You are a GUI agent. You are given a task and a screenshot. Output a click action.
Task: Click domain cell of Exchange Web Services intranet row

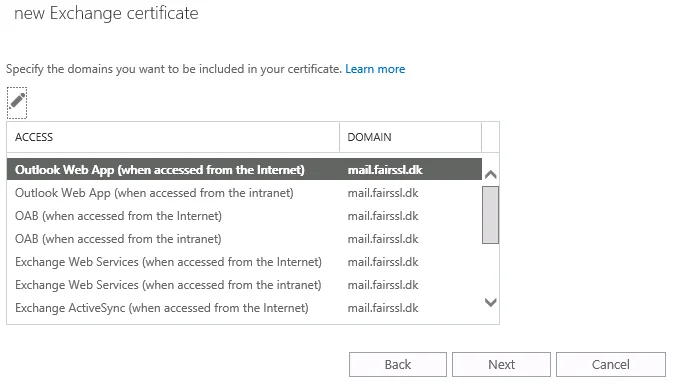[x=383, y=285]
